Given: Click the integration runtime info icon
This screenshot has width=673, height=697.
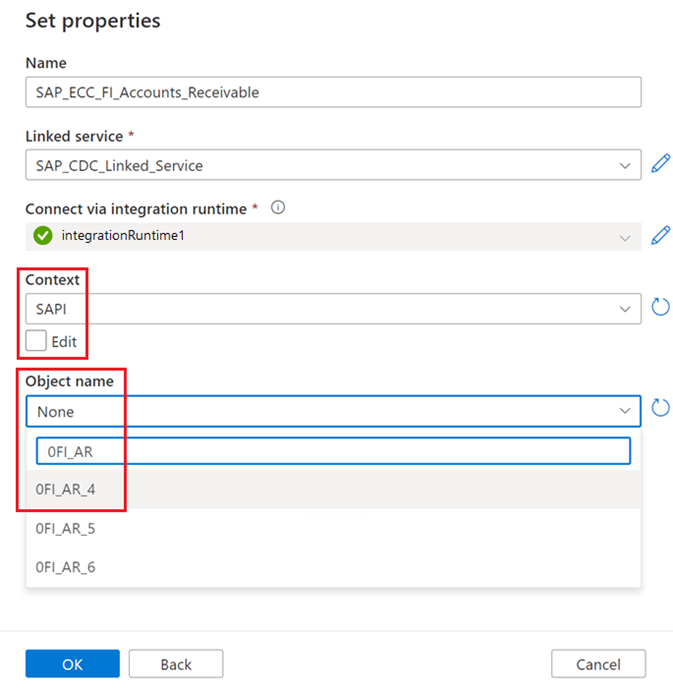Looking at the screenshot, I should pyautogui.click(x=278, y=208).
